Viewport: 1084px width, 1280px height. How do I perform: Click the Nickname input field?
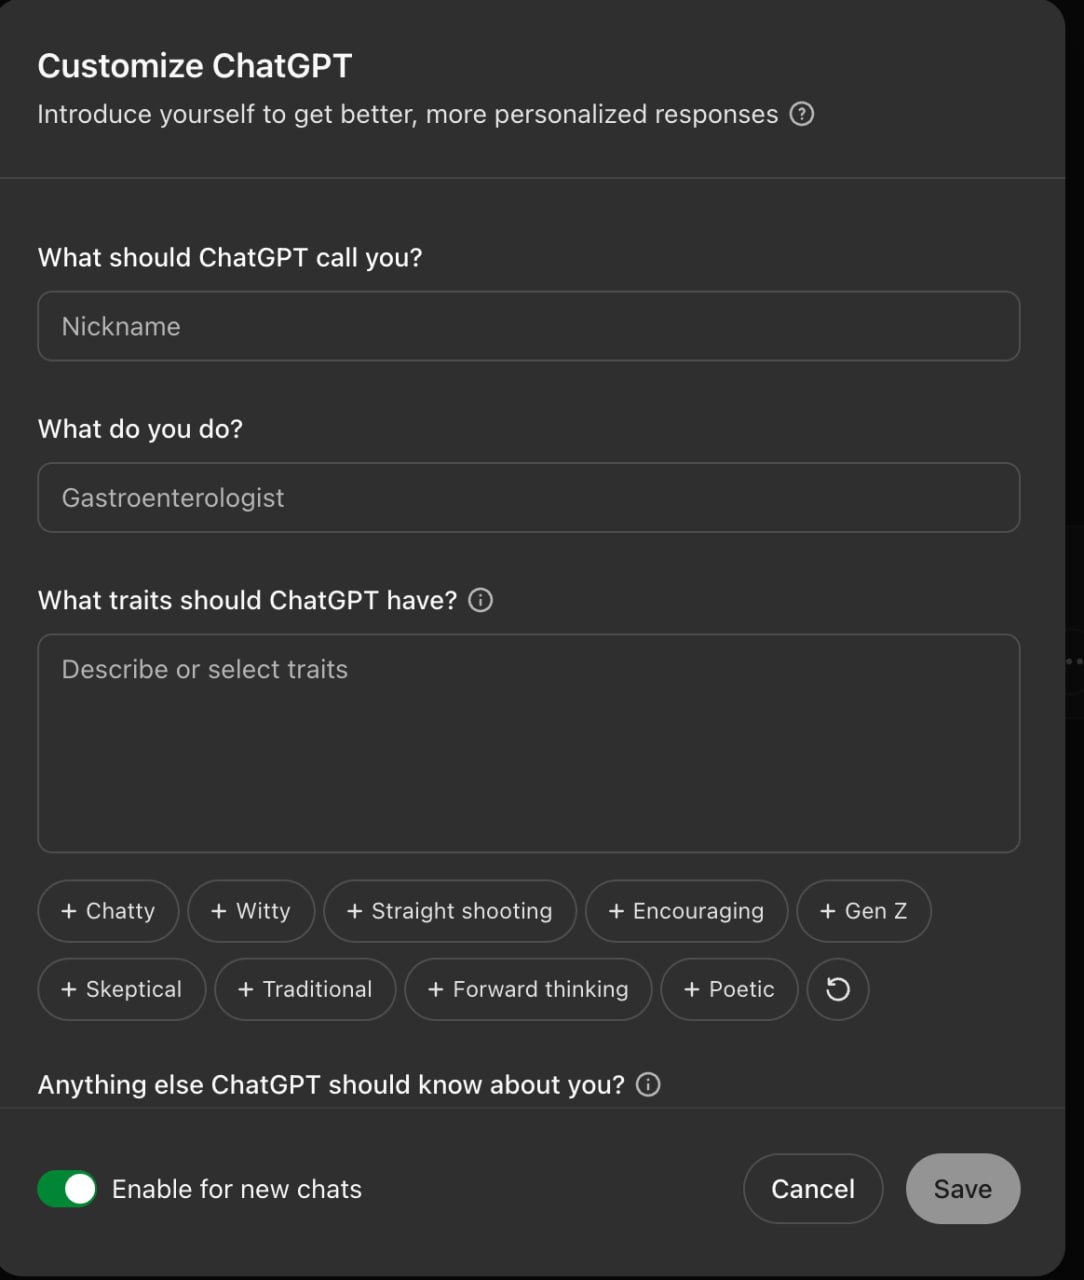point(528,326)
